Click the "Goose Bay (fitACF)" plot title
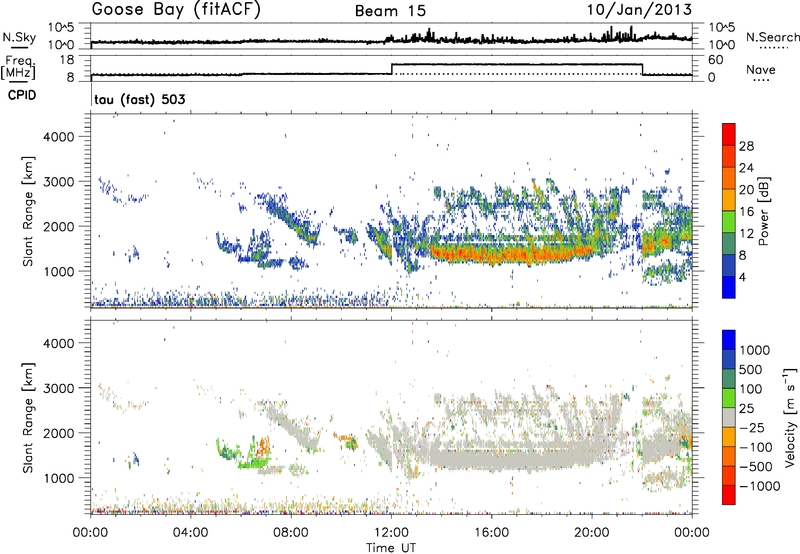Image resolution: width=800 pixels, height=554 pixels. tap(176, 10)
